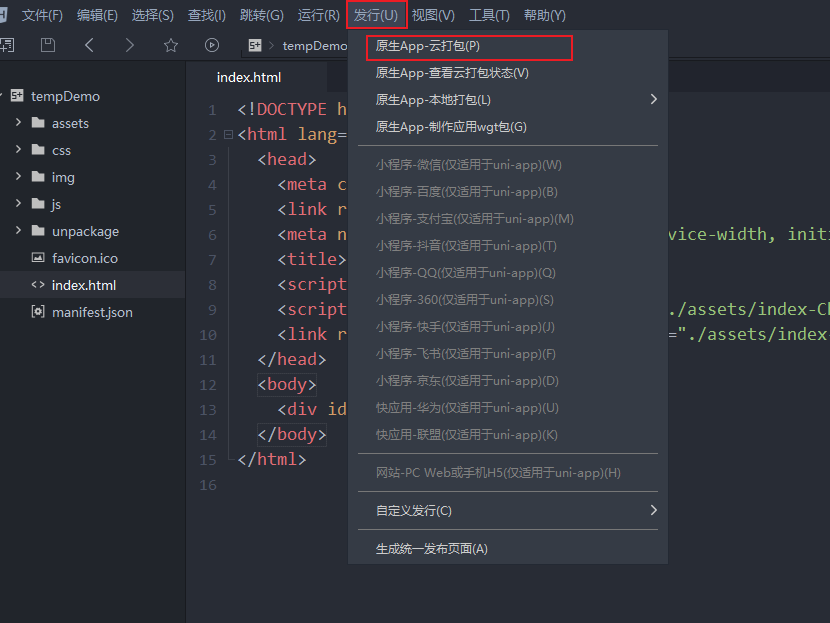Select the assets folder name
This screenshot has height=623, width=830.
click(70, 123)
